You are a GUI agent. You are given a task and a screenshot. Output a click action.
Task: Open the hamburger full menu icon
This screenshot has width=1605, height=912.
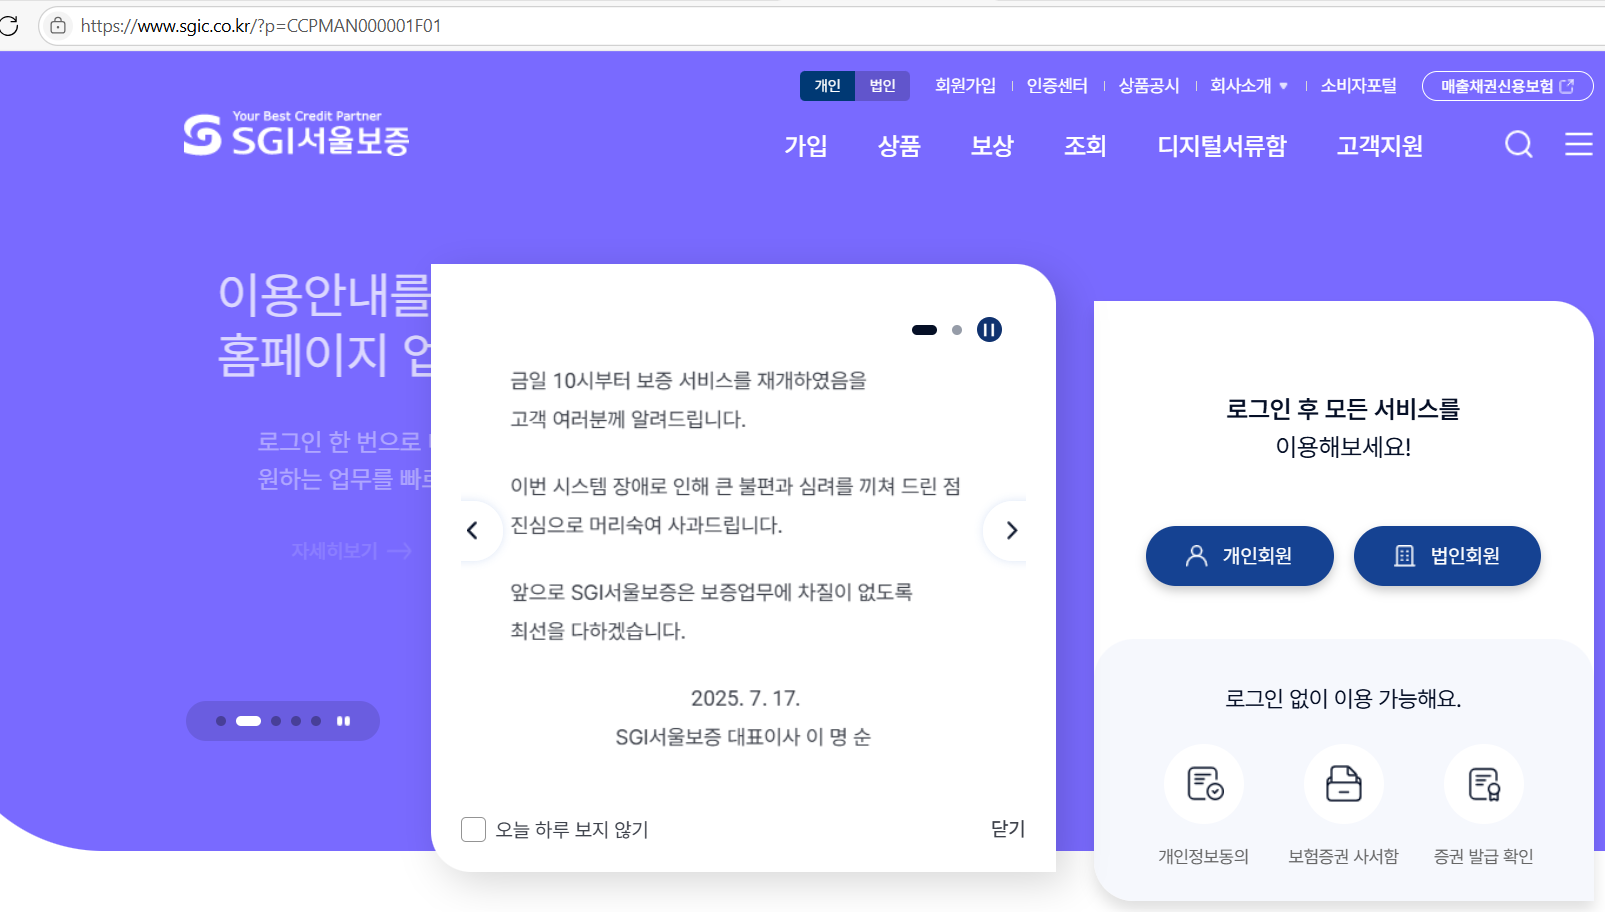[1579, 145]
